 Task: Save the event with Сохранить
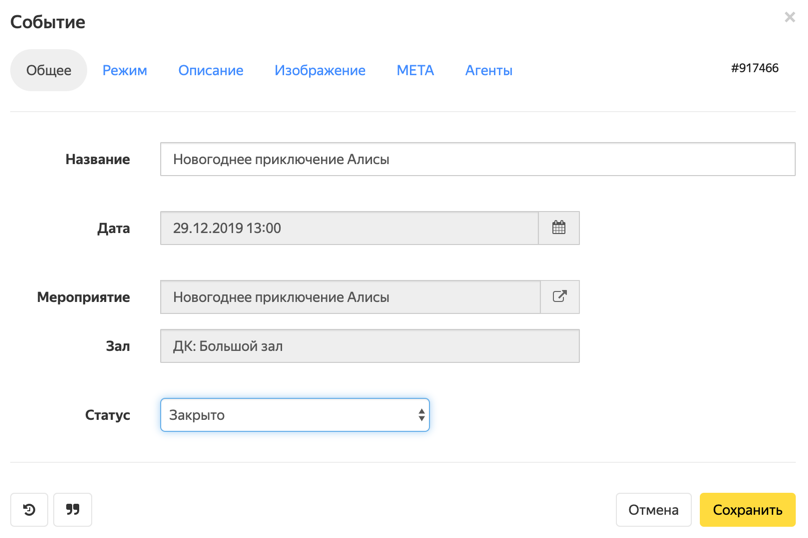[x=748, y=510]
